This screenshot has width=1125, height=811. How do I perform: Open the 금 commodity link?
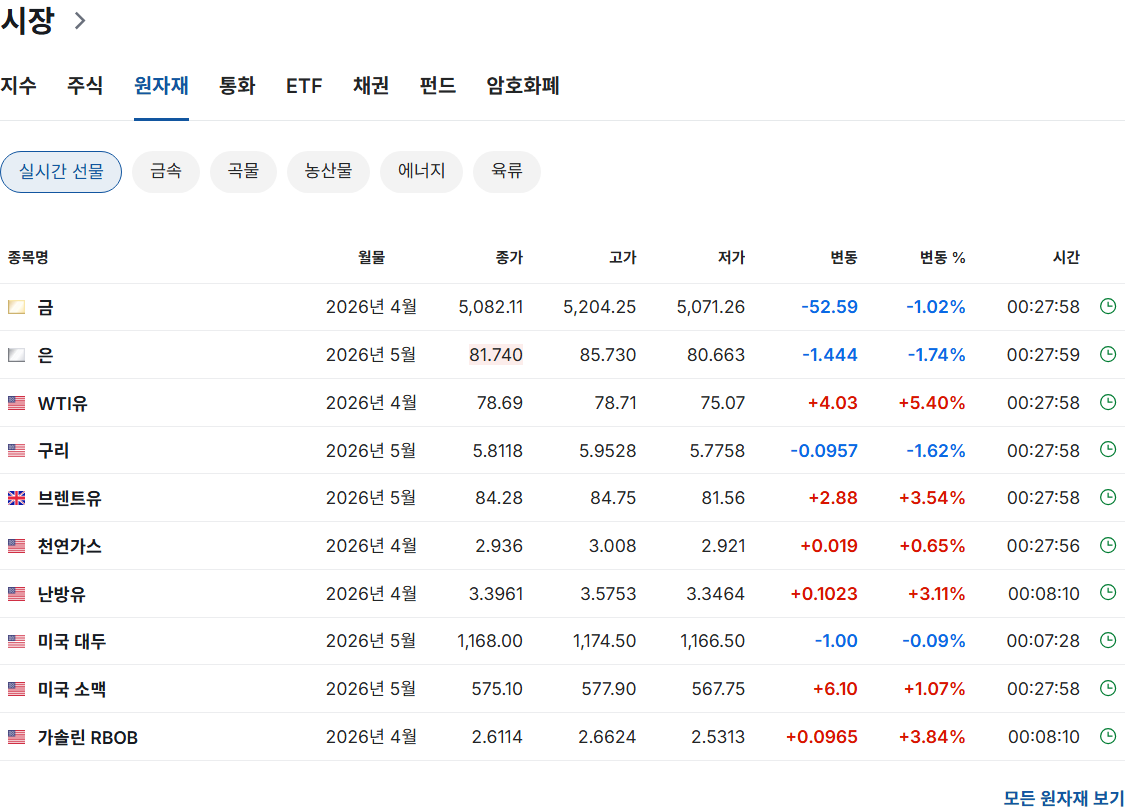click(x=45, y=307)
